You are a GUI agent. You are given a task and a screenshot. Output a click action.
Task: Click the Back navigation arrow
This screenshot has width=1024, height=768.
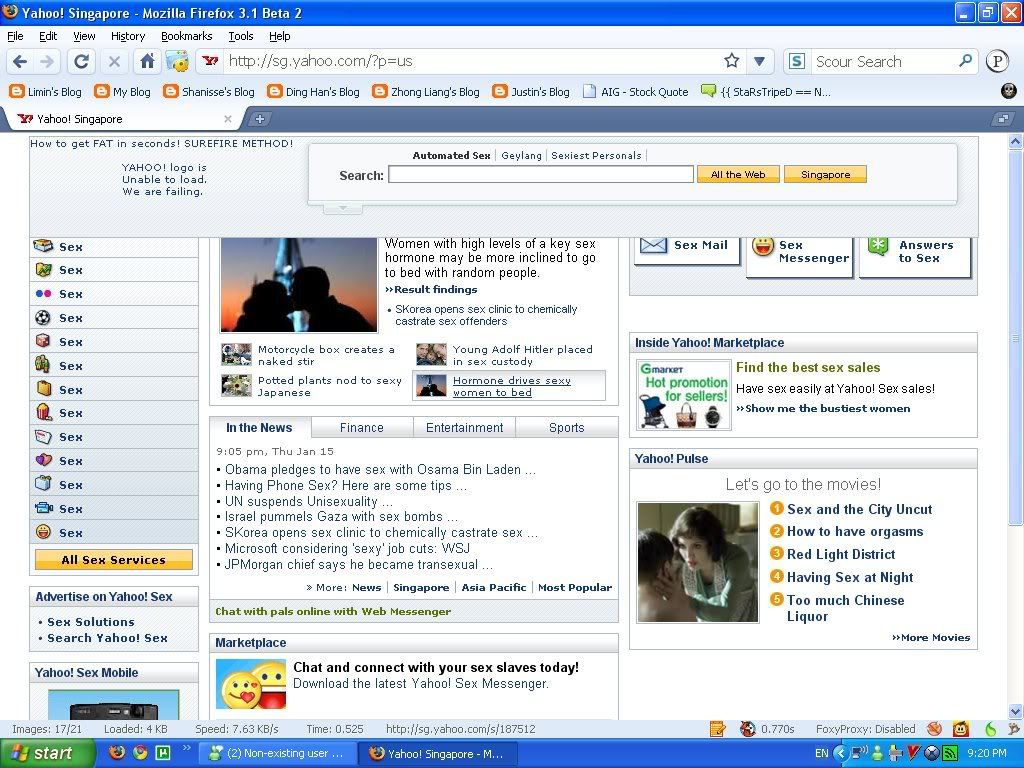pyautogui.click(x=20, y=61)
